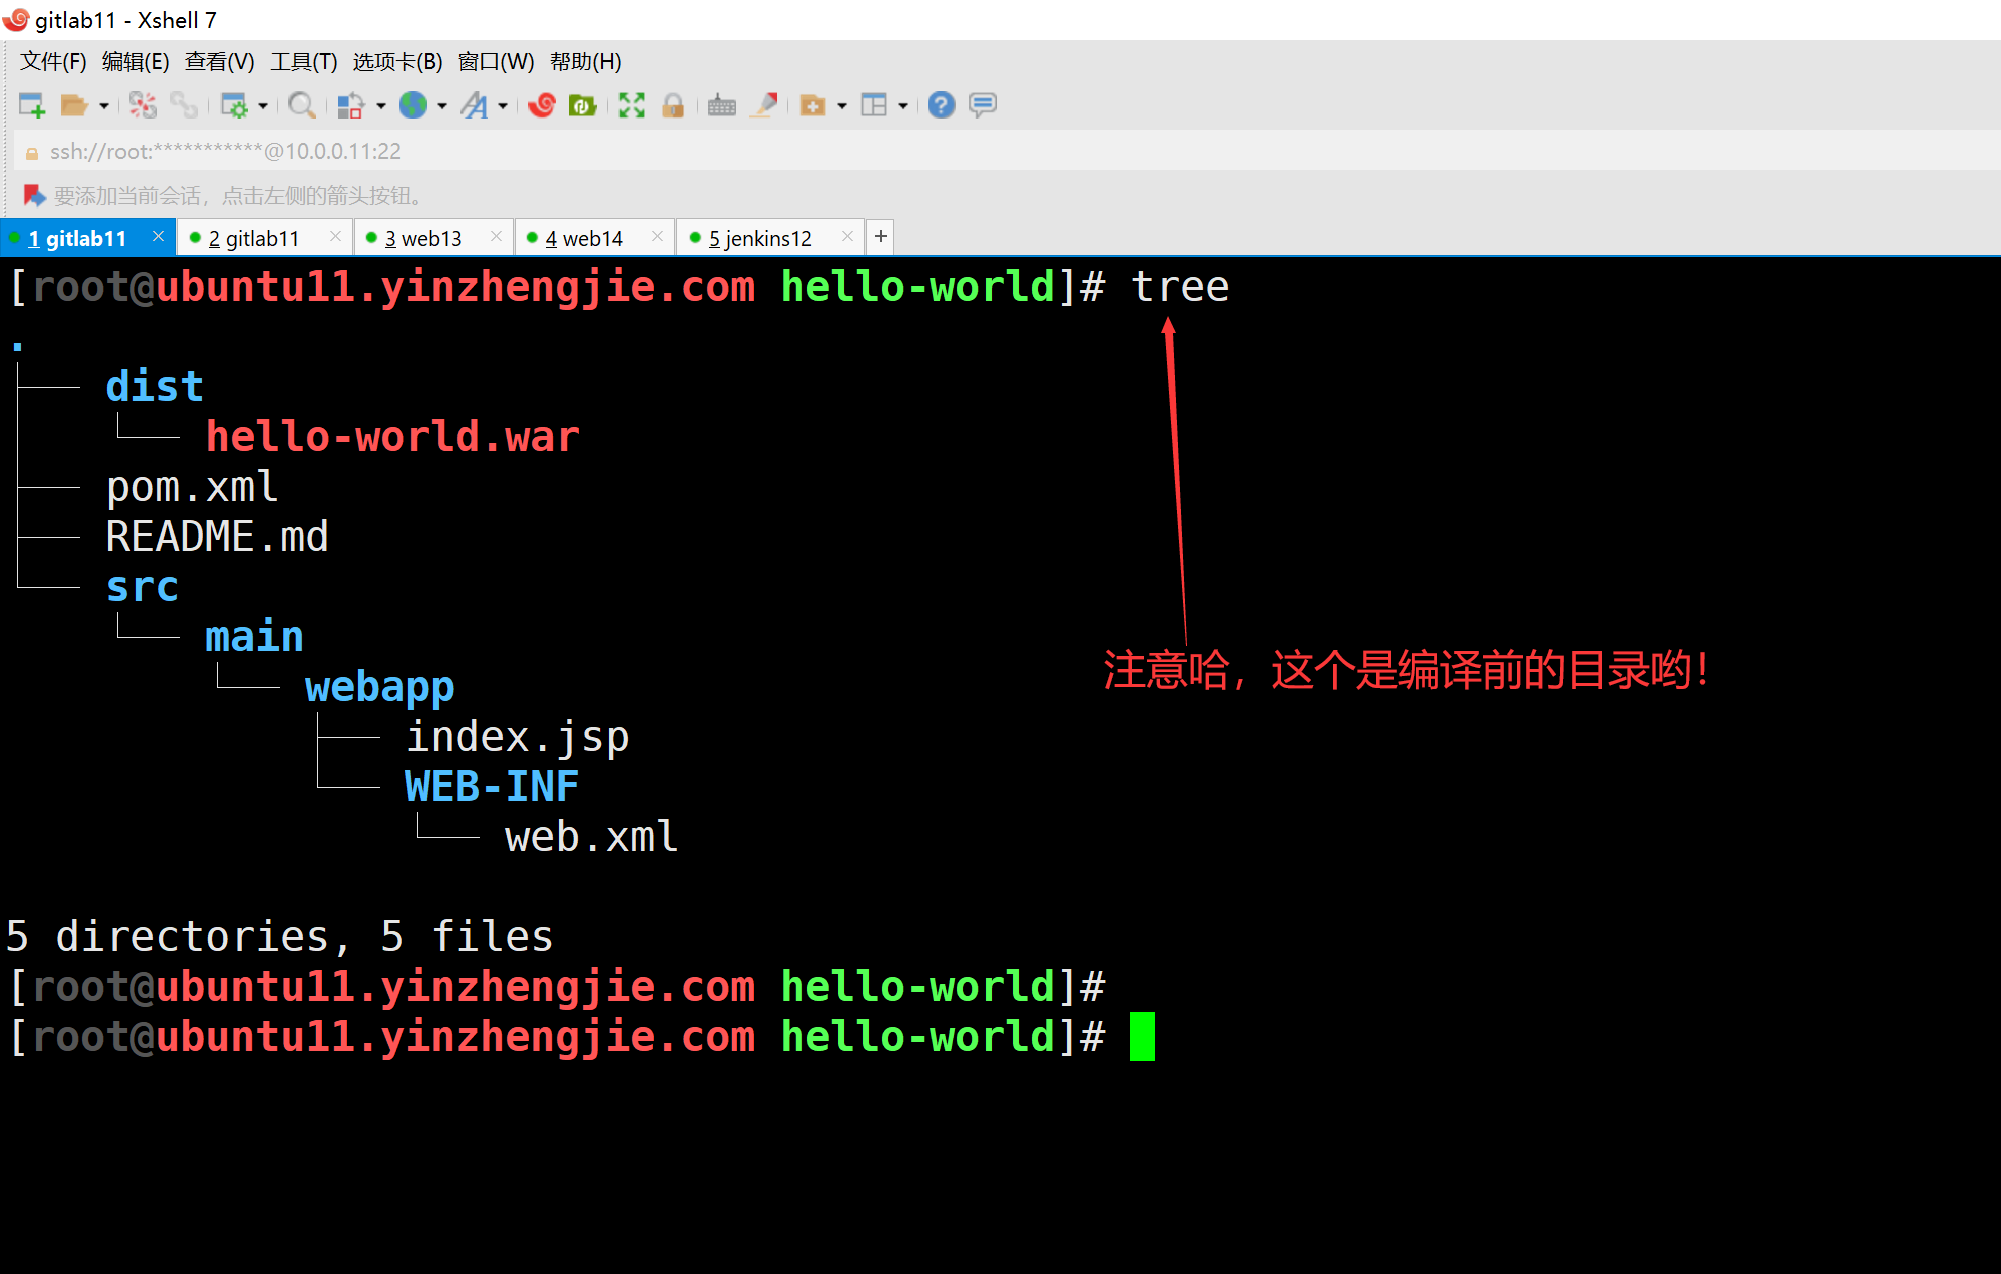This screenshot has width=2001, height=1274.
Task: Open the keyboard key-mapping icon
Action: coord(721,105)
